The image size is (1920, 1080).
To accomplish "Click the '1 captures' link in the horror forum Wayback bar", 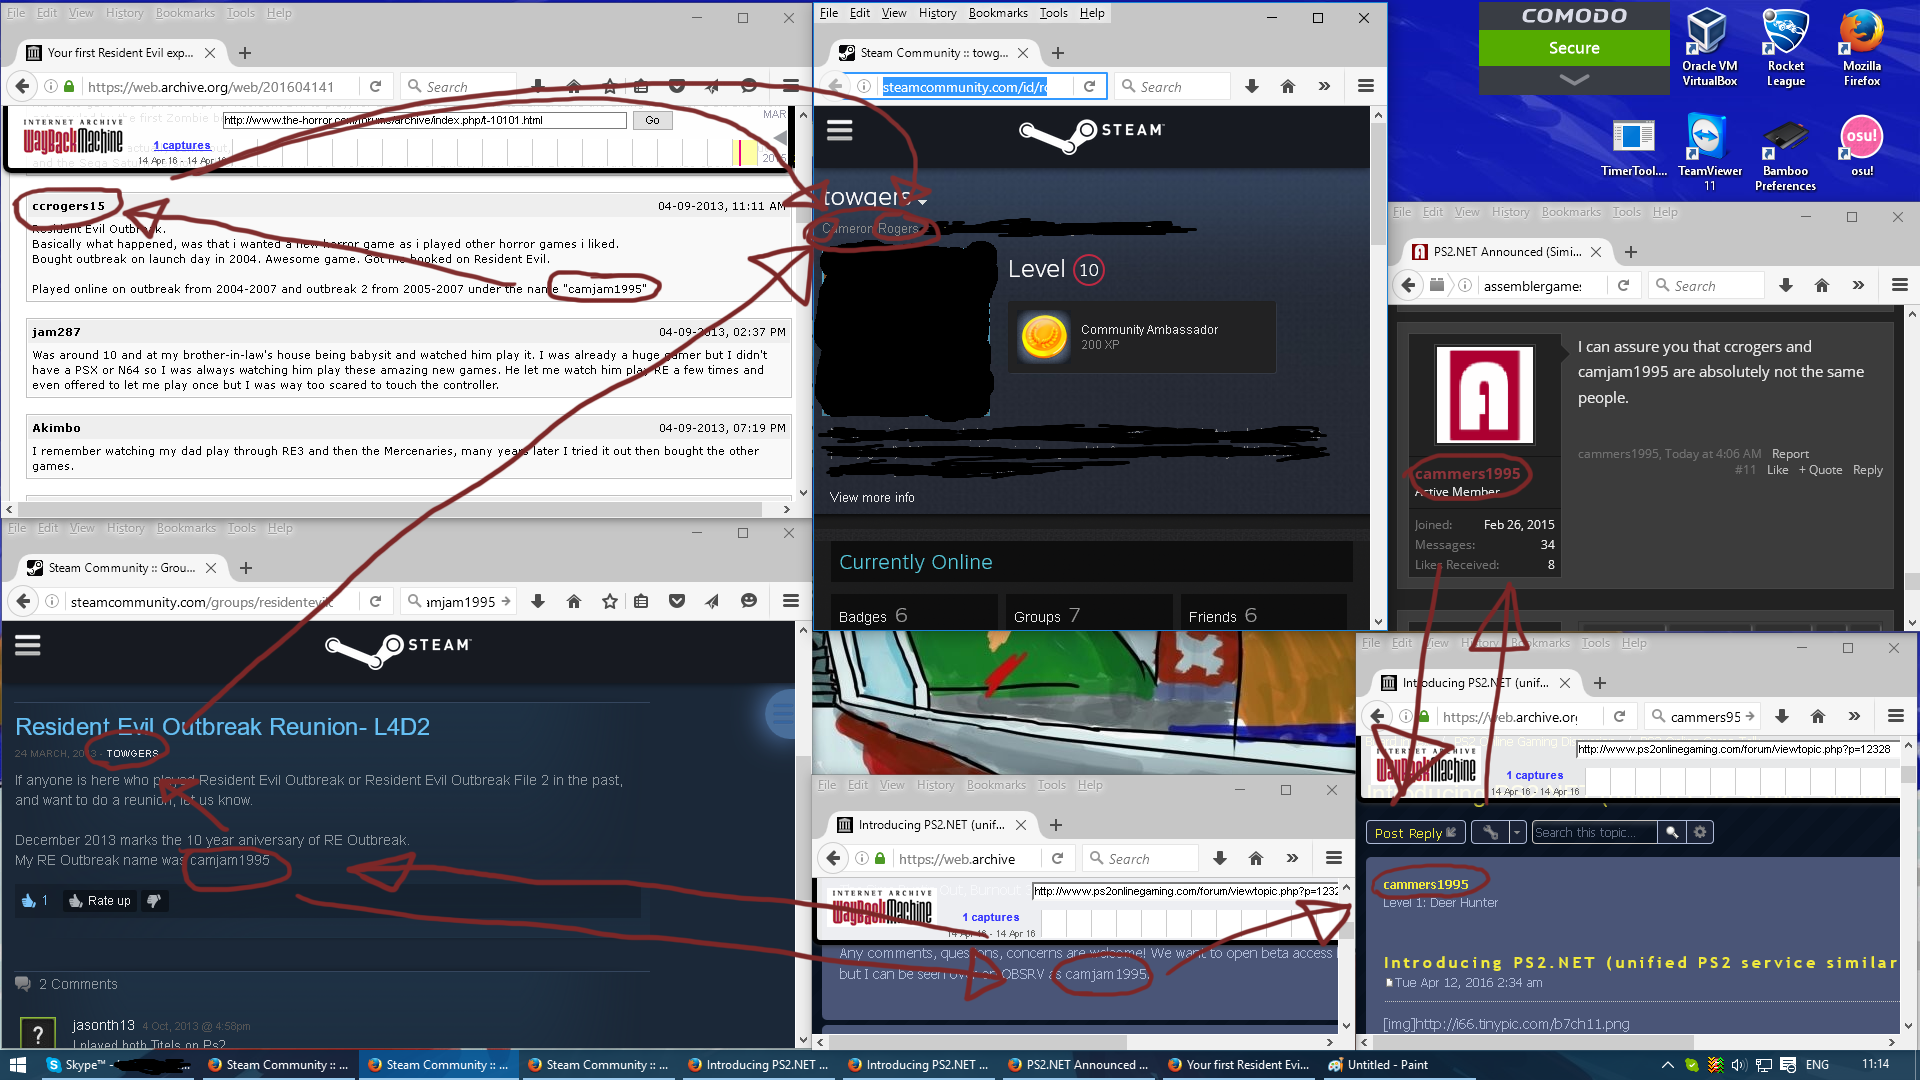I will (x=181, y=145).
